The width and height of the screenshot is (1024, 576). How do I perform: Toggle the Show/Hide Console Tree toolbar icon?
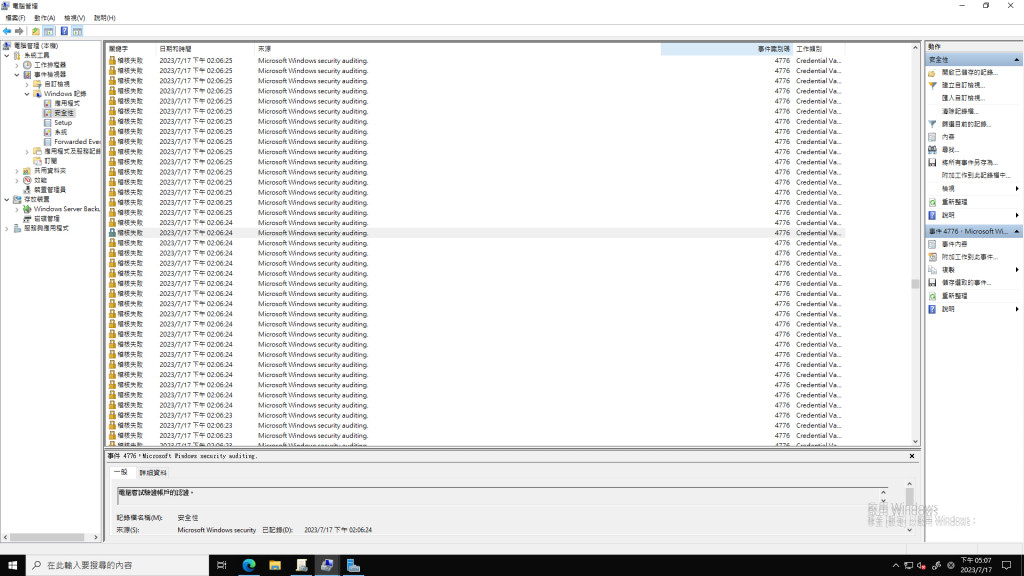tap(49, 31)
